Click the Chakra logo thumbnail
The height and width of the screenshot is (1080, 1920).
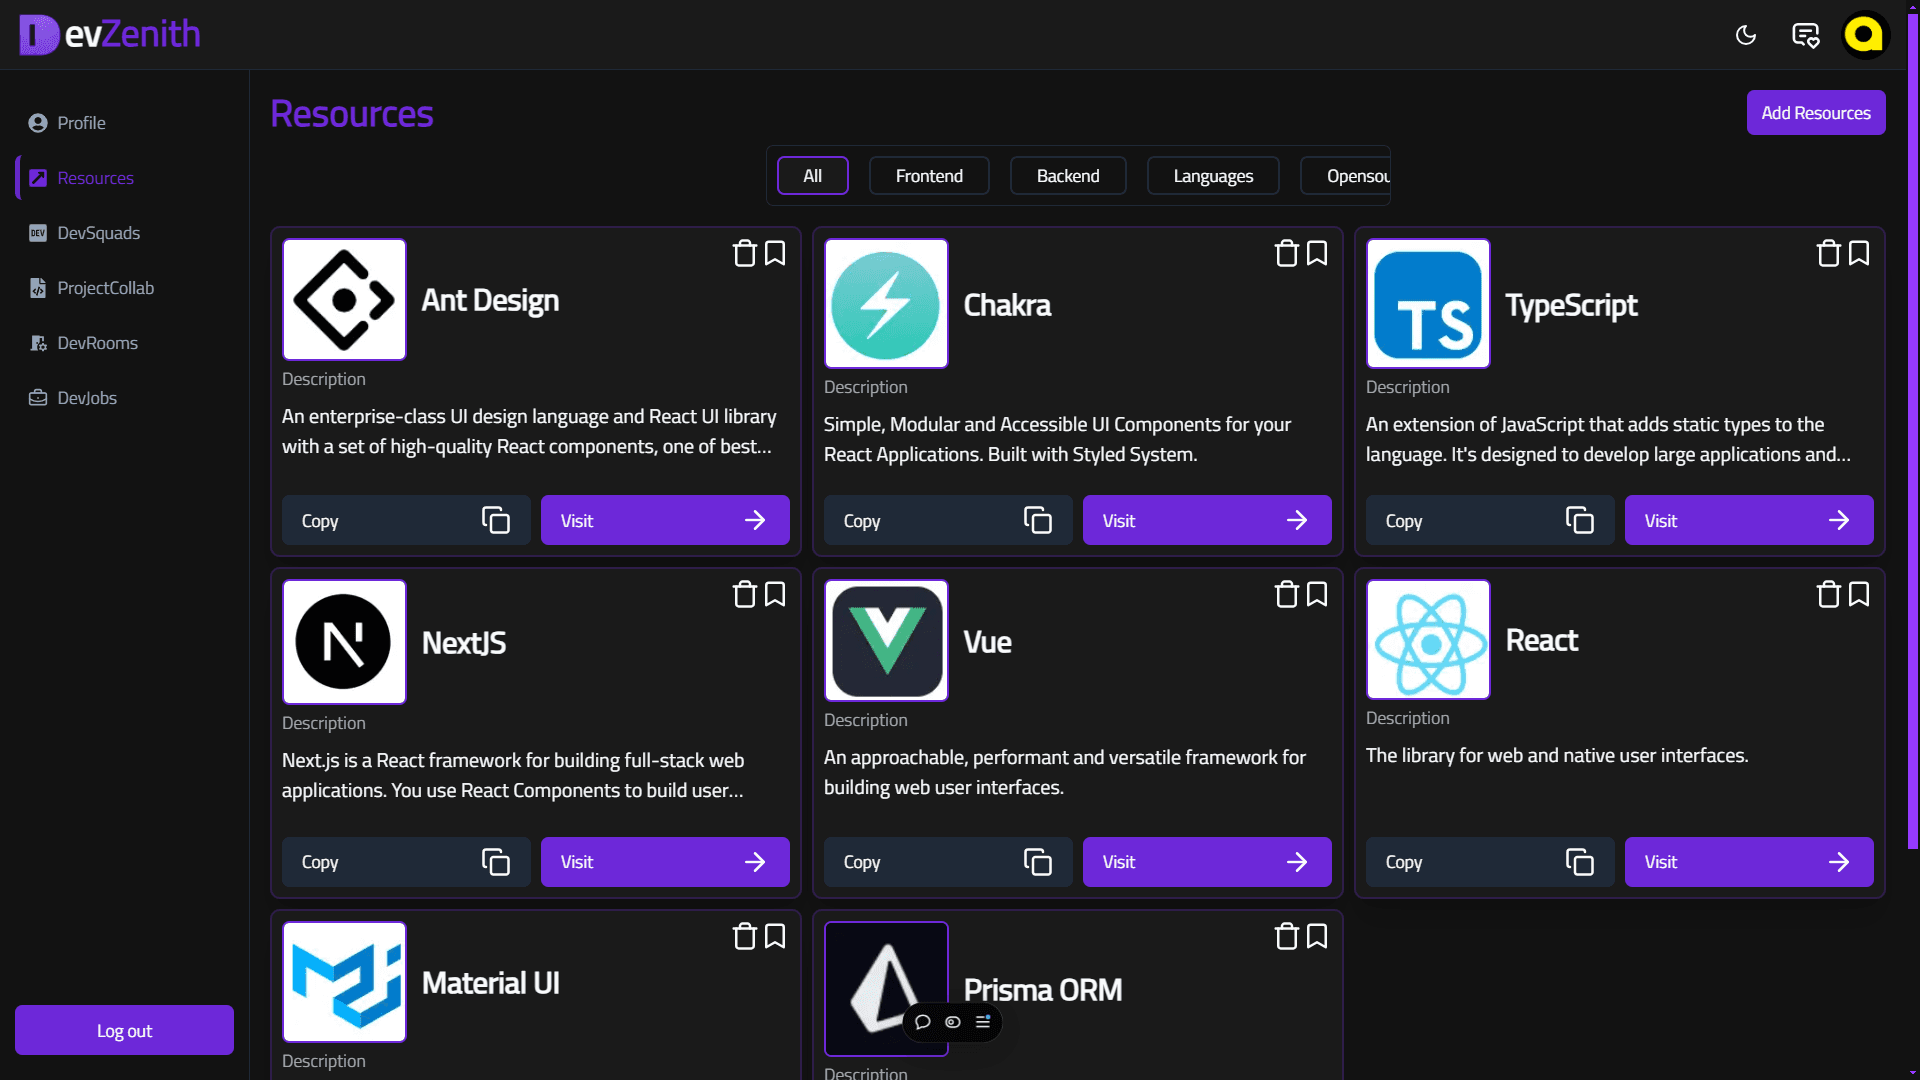tap(886, 303)
